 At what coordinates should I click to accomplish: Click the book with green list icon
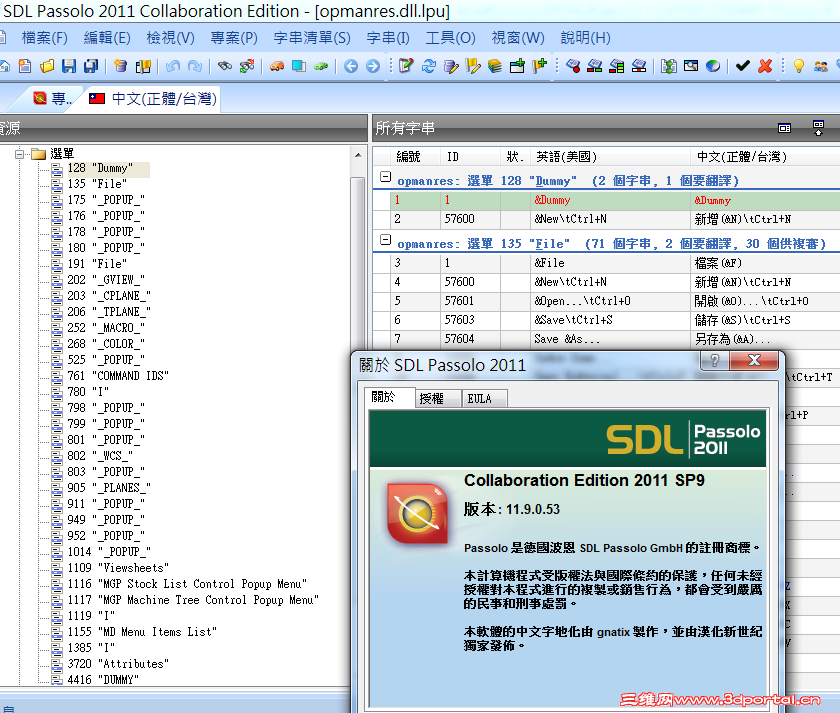(617, 66)
